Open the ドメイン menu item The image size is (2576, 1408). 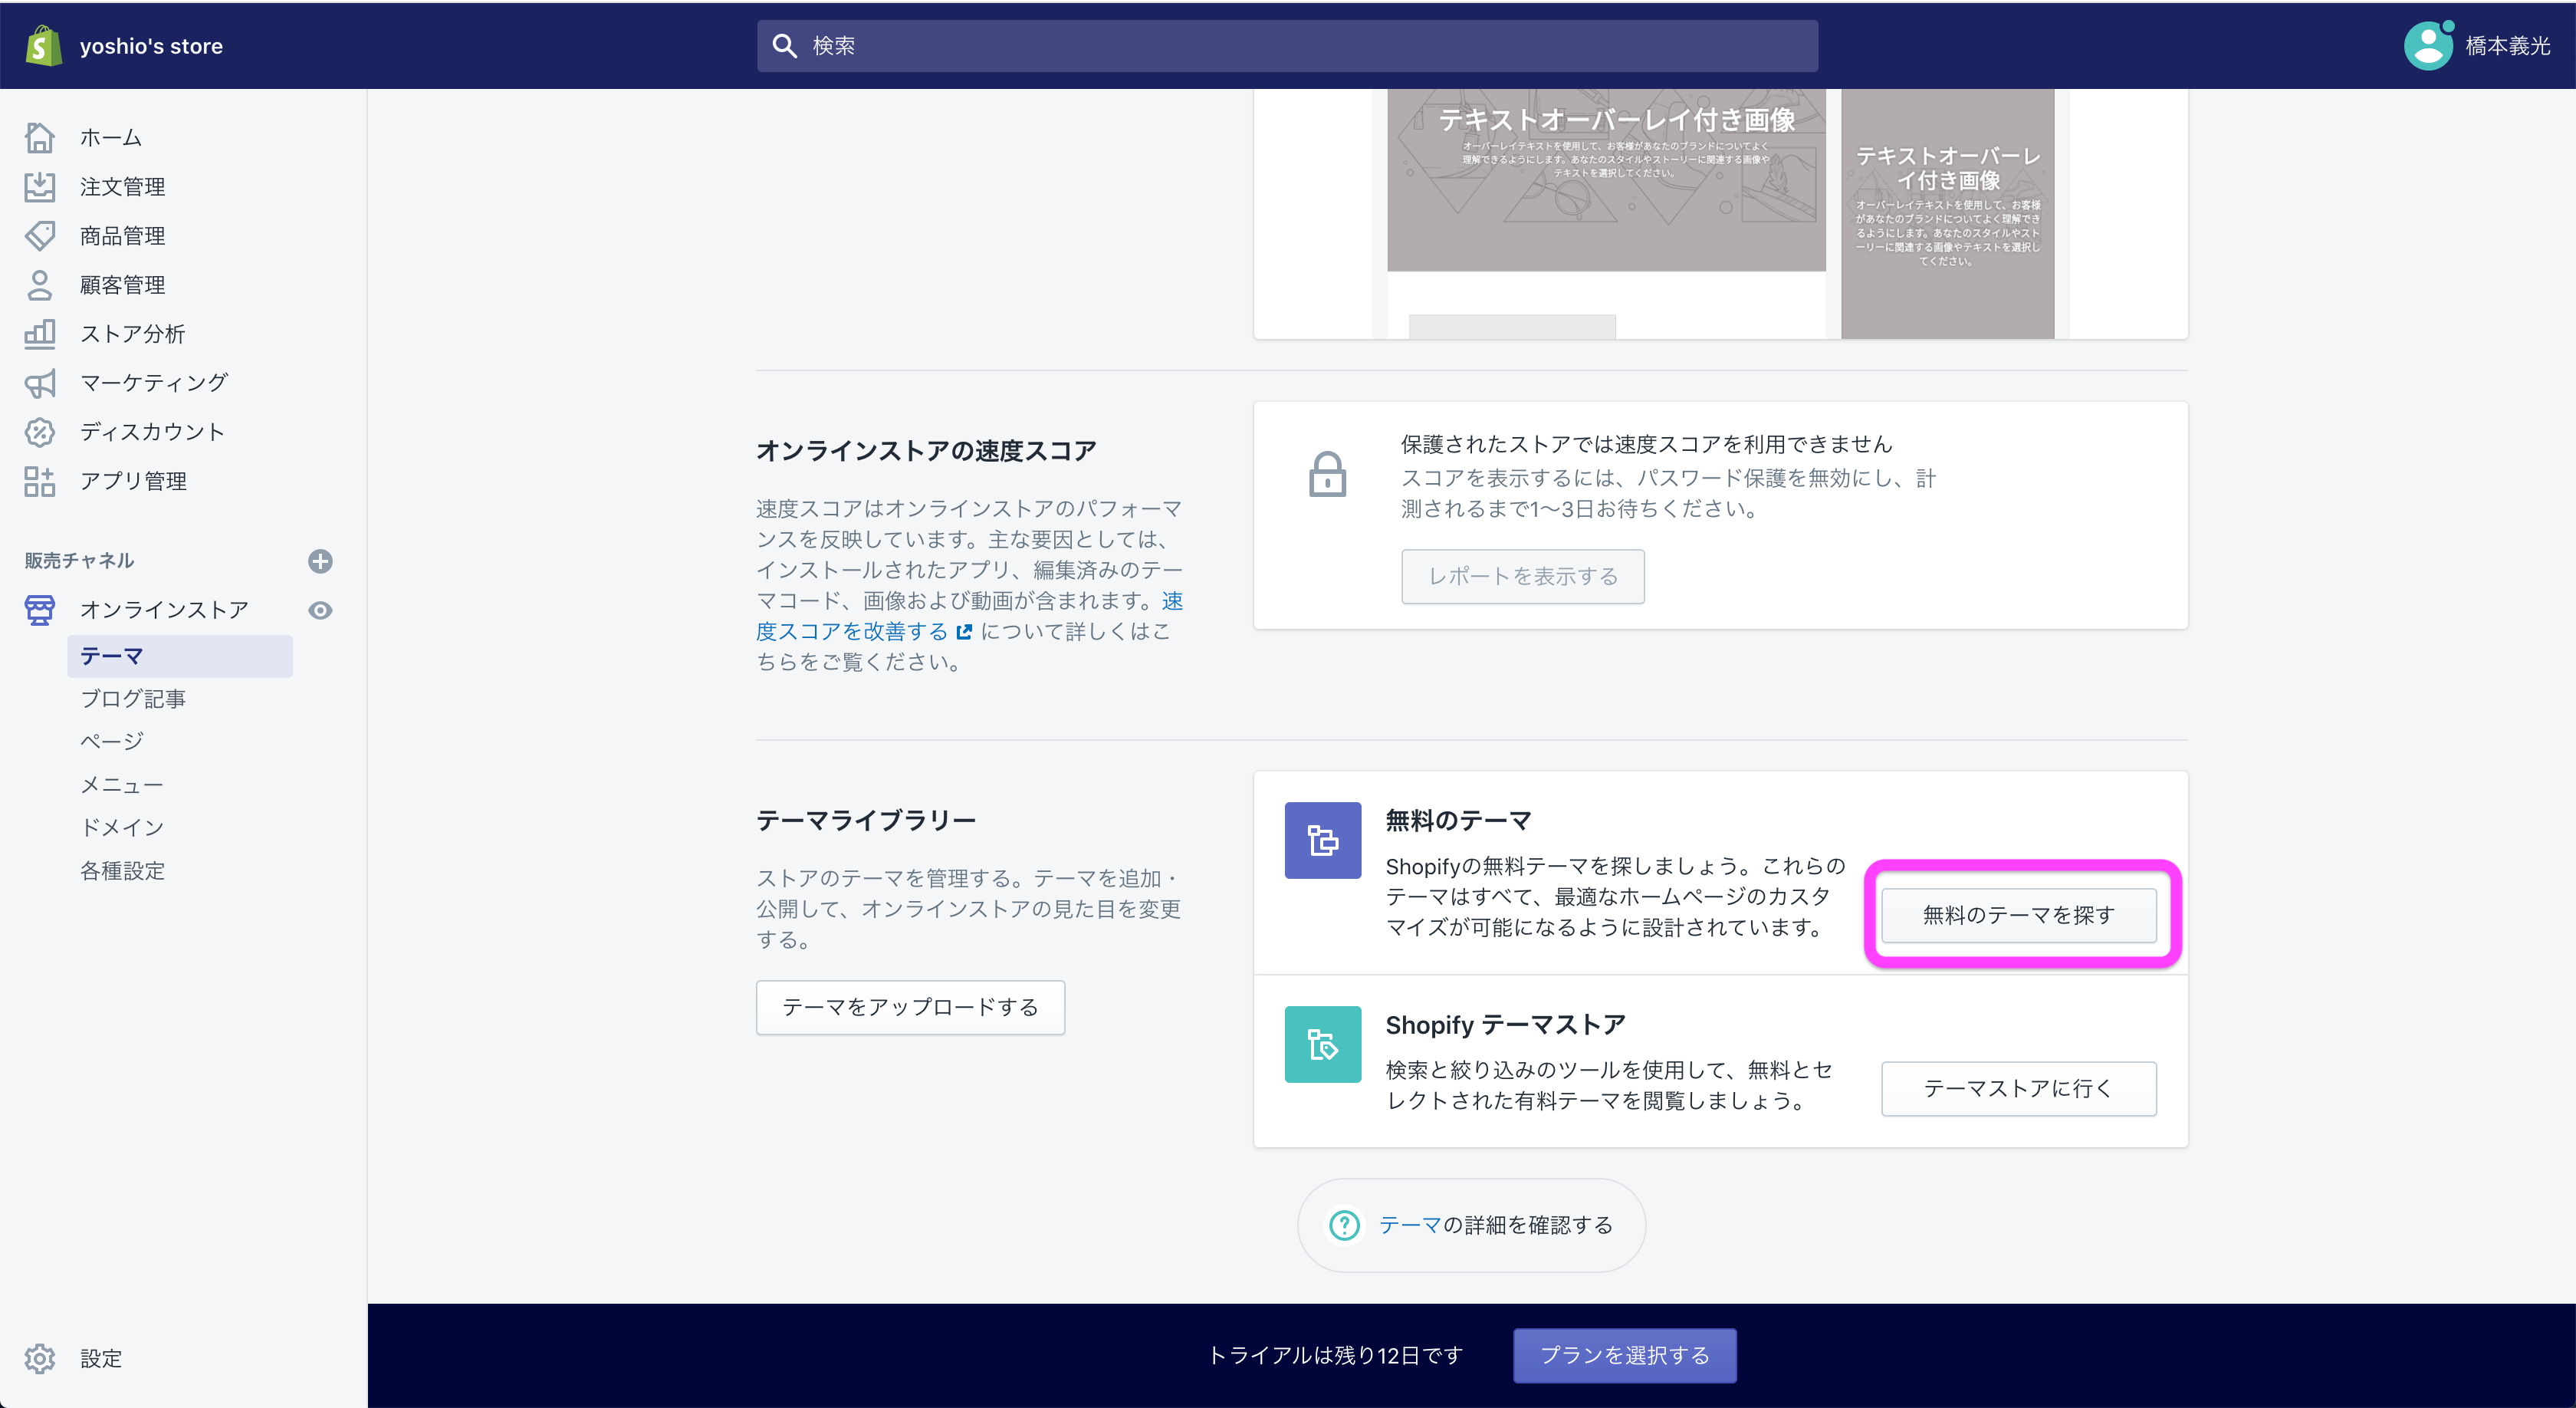click(x=121, y=827)
